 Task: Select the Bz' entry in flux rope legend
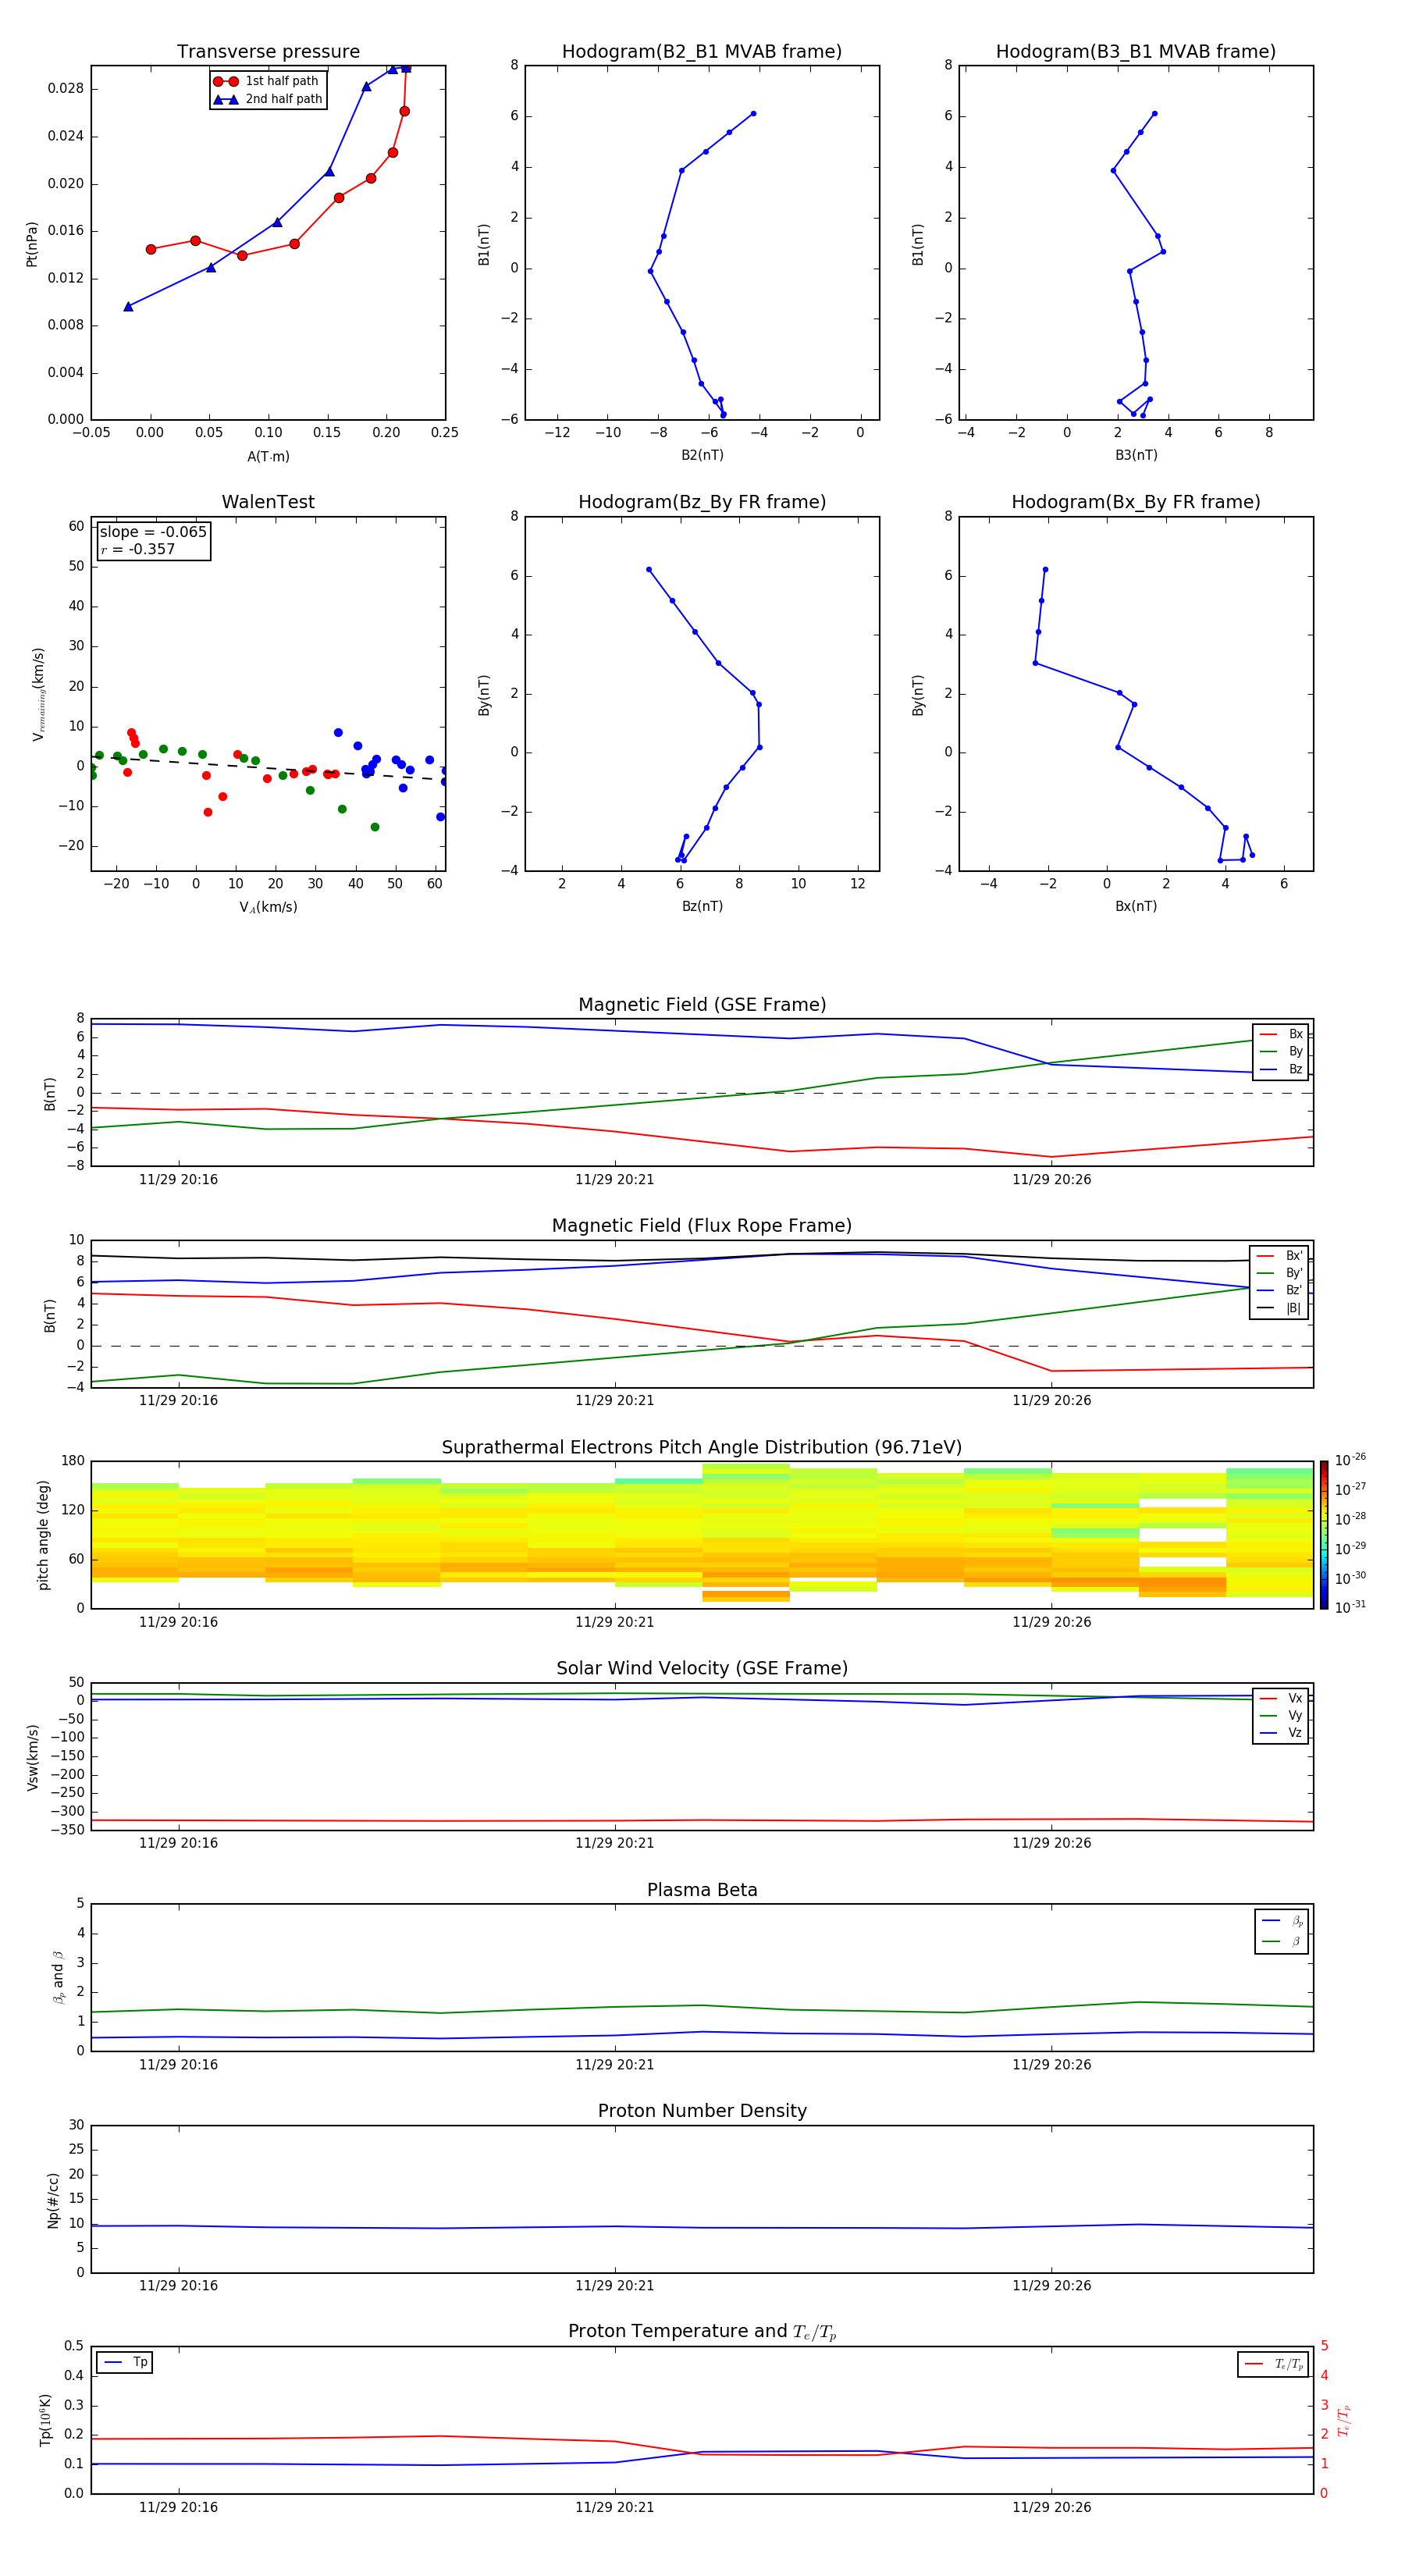point(1280,1290)
